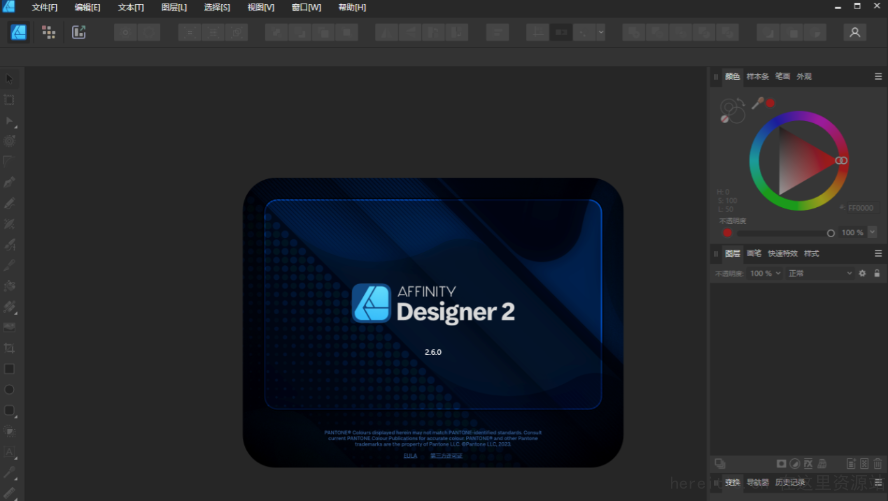Select the Ellipse tool
This screenshot has height=501, width=888.
(9, 389)
